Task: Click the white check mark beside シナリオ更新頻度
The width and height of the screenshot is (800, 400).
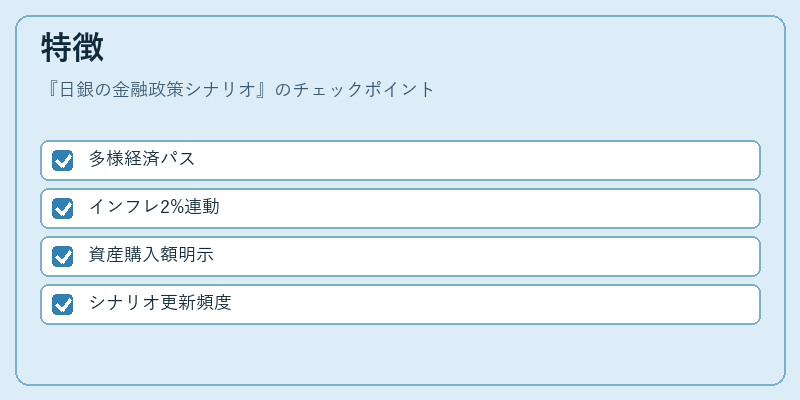Action: coord(63,305)
